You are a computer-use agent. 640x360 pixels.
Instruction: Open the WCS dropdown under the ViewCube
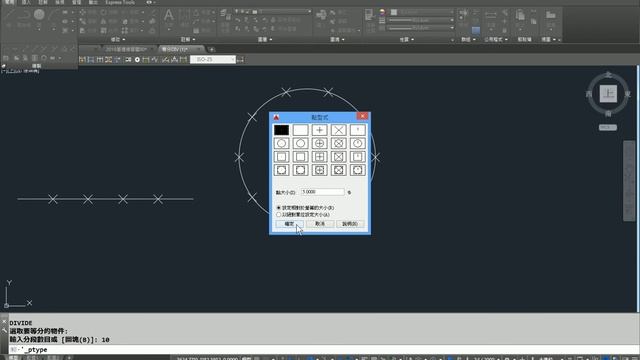tap(608, 127)
